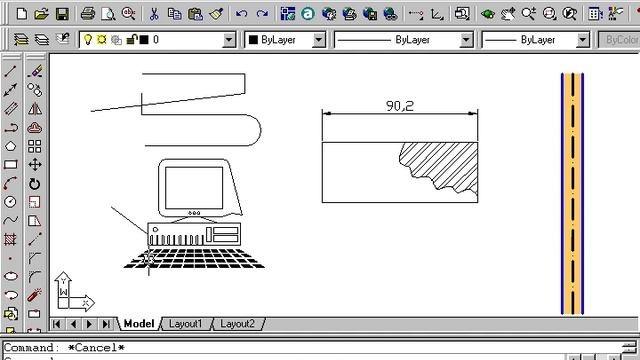Select the Polygon draw tool

(x=10, y=146)
